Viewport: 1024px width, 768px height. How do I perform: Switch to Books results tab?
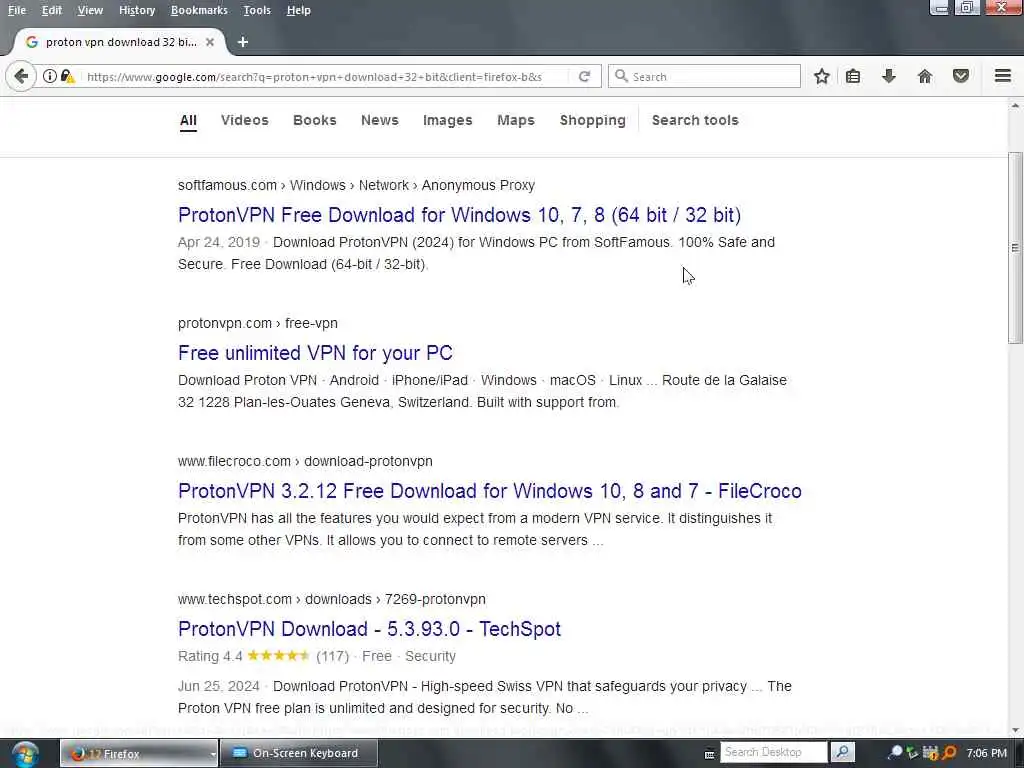tap(315, 120)
